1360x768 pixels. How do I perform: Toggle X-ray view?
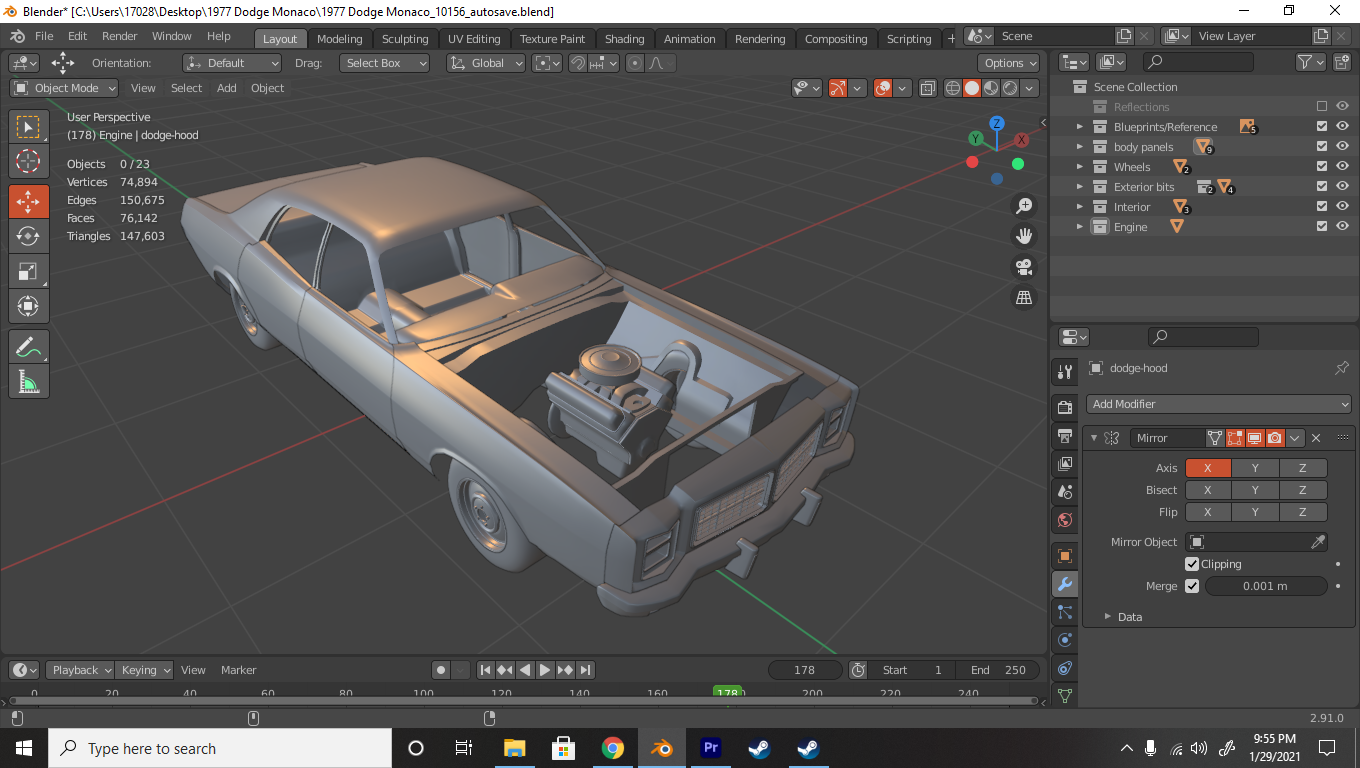pyautogui.click(x=927, y=88)
